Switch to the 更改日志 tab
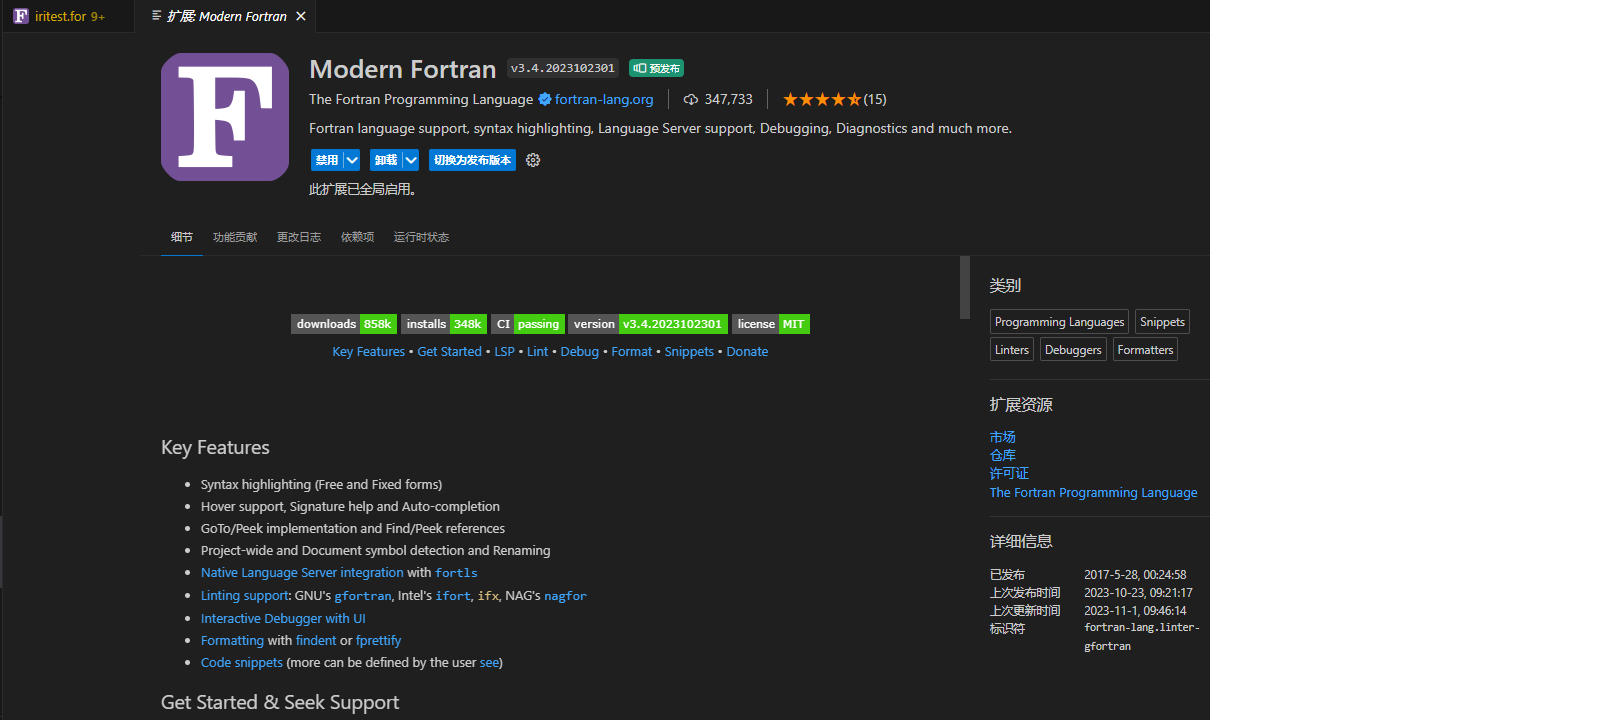 [x=299, y=237]
